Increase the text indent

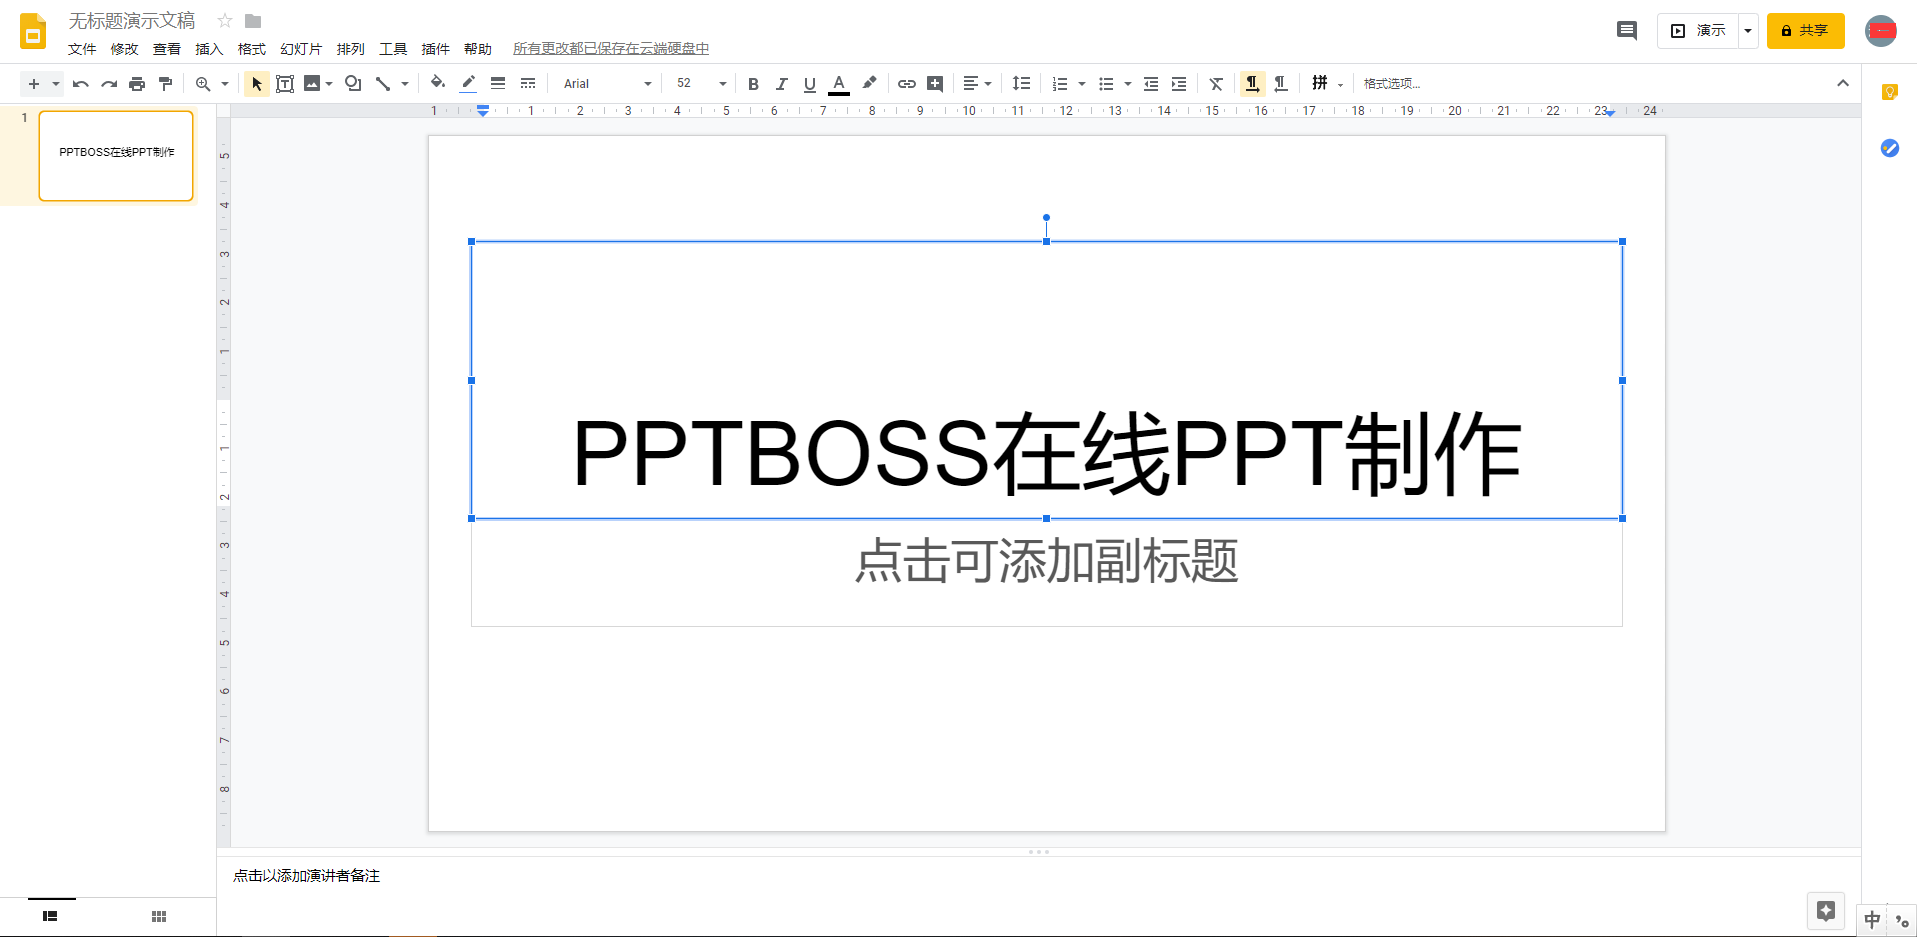pos(1179,84)
